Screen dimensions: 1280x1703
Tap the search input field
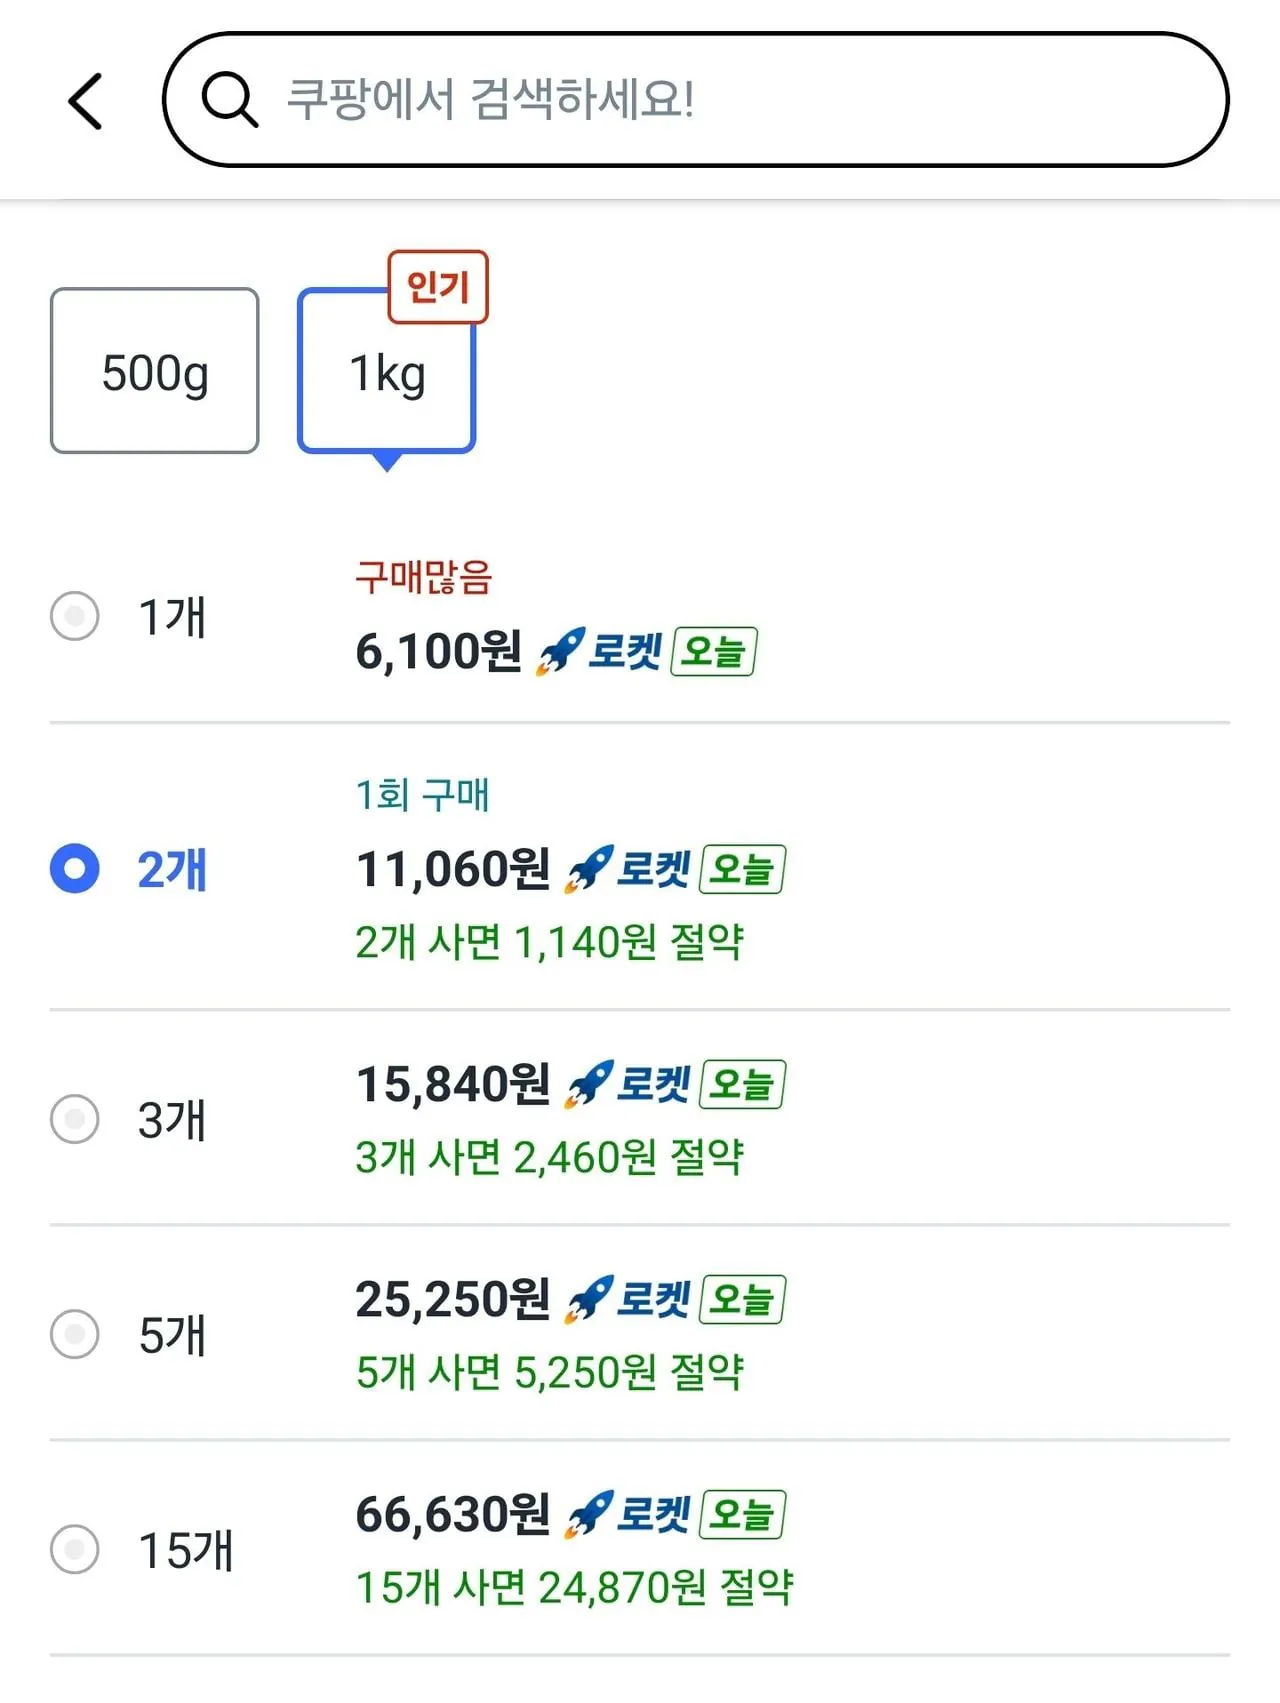click(700, 99)
